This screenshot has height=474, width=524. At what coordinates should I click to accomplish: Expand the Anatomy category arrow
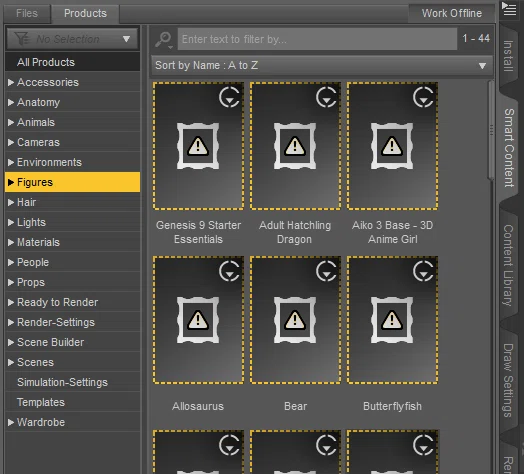[11, 102]
